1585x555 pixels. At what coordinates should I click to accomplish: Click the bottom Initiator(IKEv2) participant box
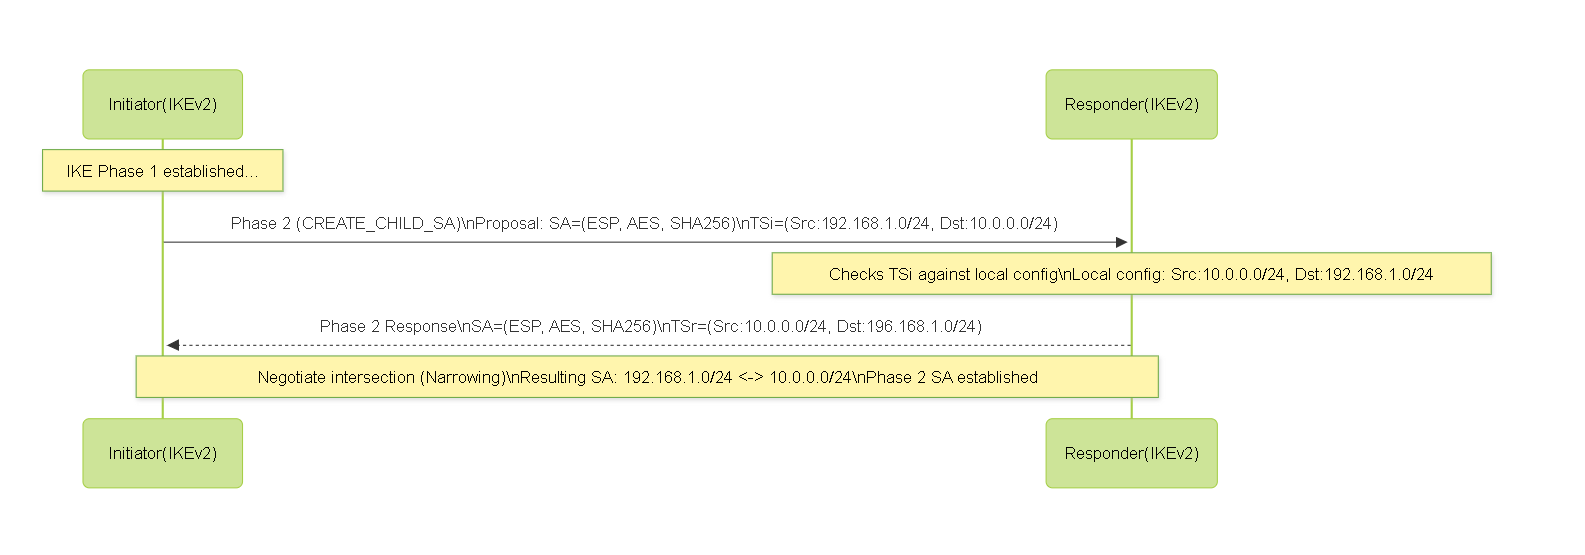[162, 453]
